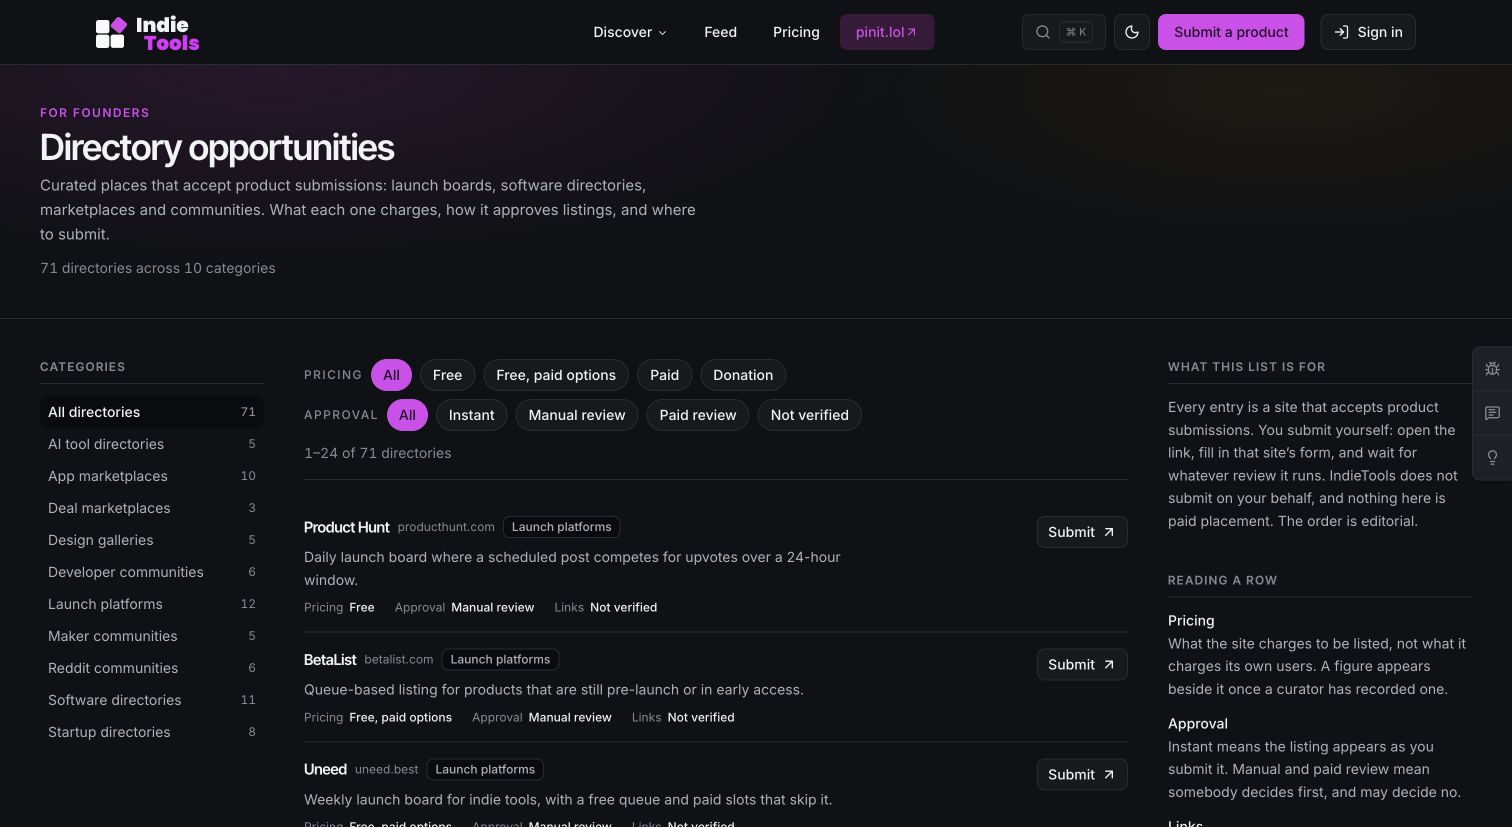Select Deal marketplaces category
The width and height of the screenshot is (1512, 827).
[152, 508]
